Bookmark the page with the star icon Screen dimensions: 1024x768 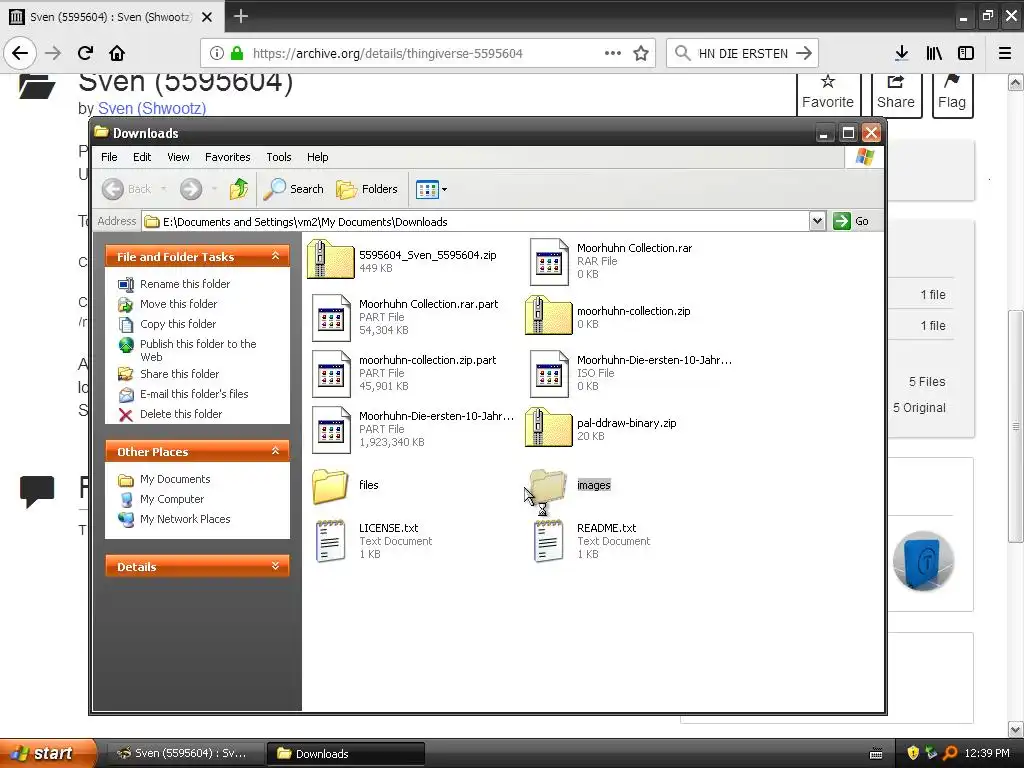[x=641, y=53]
